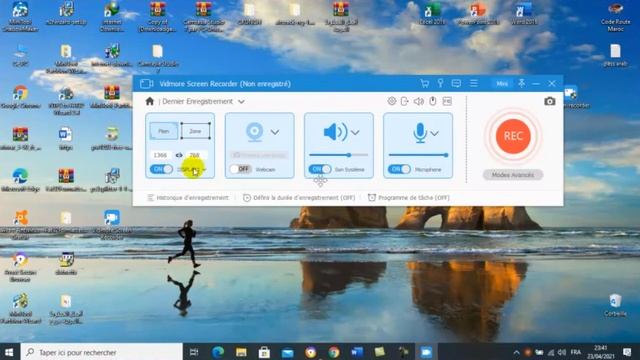Select the Google Chrome desktop shortcut

(20, 97)
